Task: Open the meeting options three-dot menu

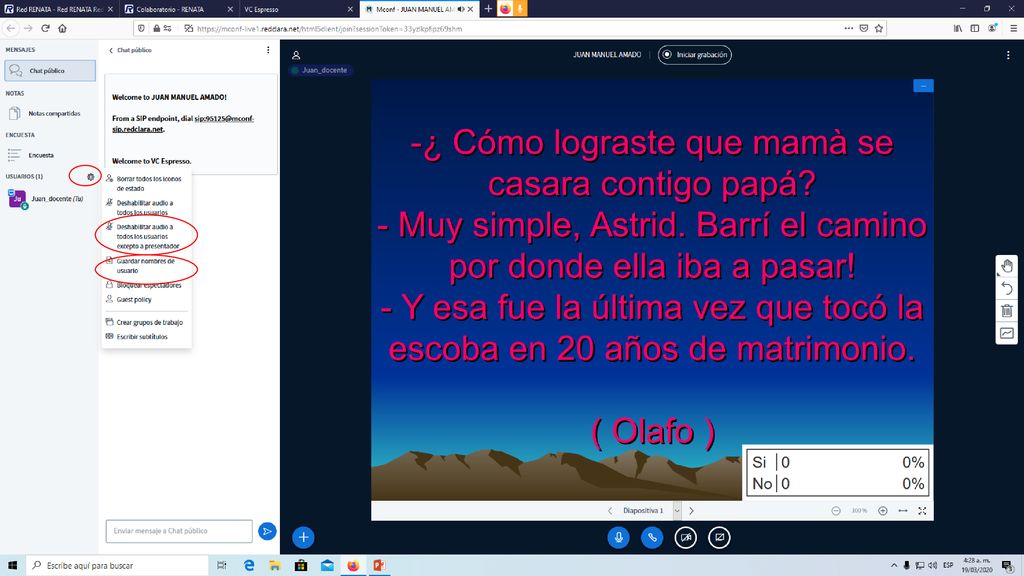Action: pos(1008,55)
